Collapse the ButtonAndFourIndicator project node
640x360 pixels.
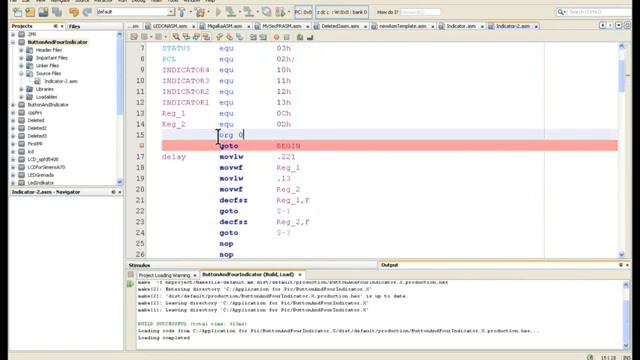pyautogui.click(x=13, y=42)
